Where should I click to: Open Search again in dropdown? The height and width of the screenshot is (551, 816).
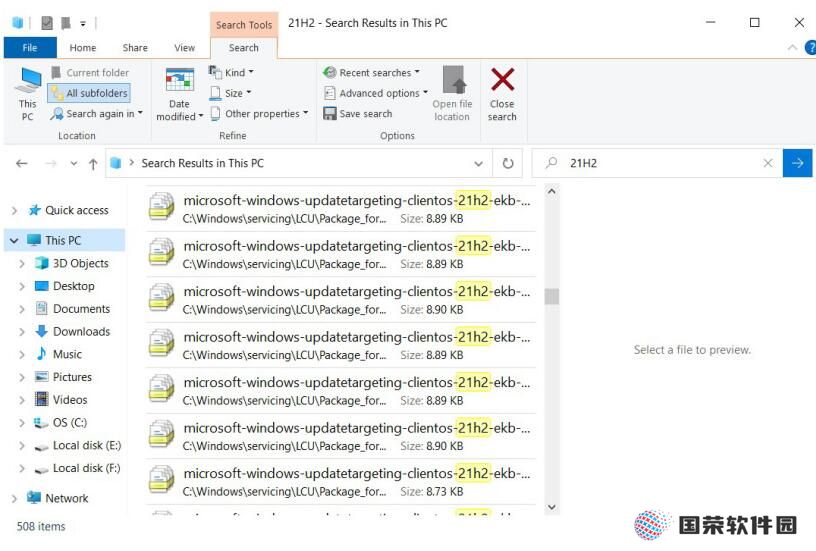tap(96, 113)
